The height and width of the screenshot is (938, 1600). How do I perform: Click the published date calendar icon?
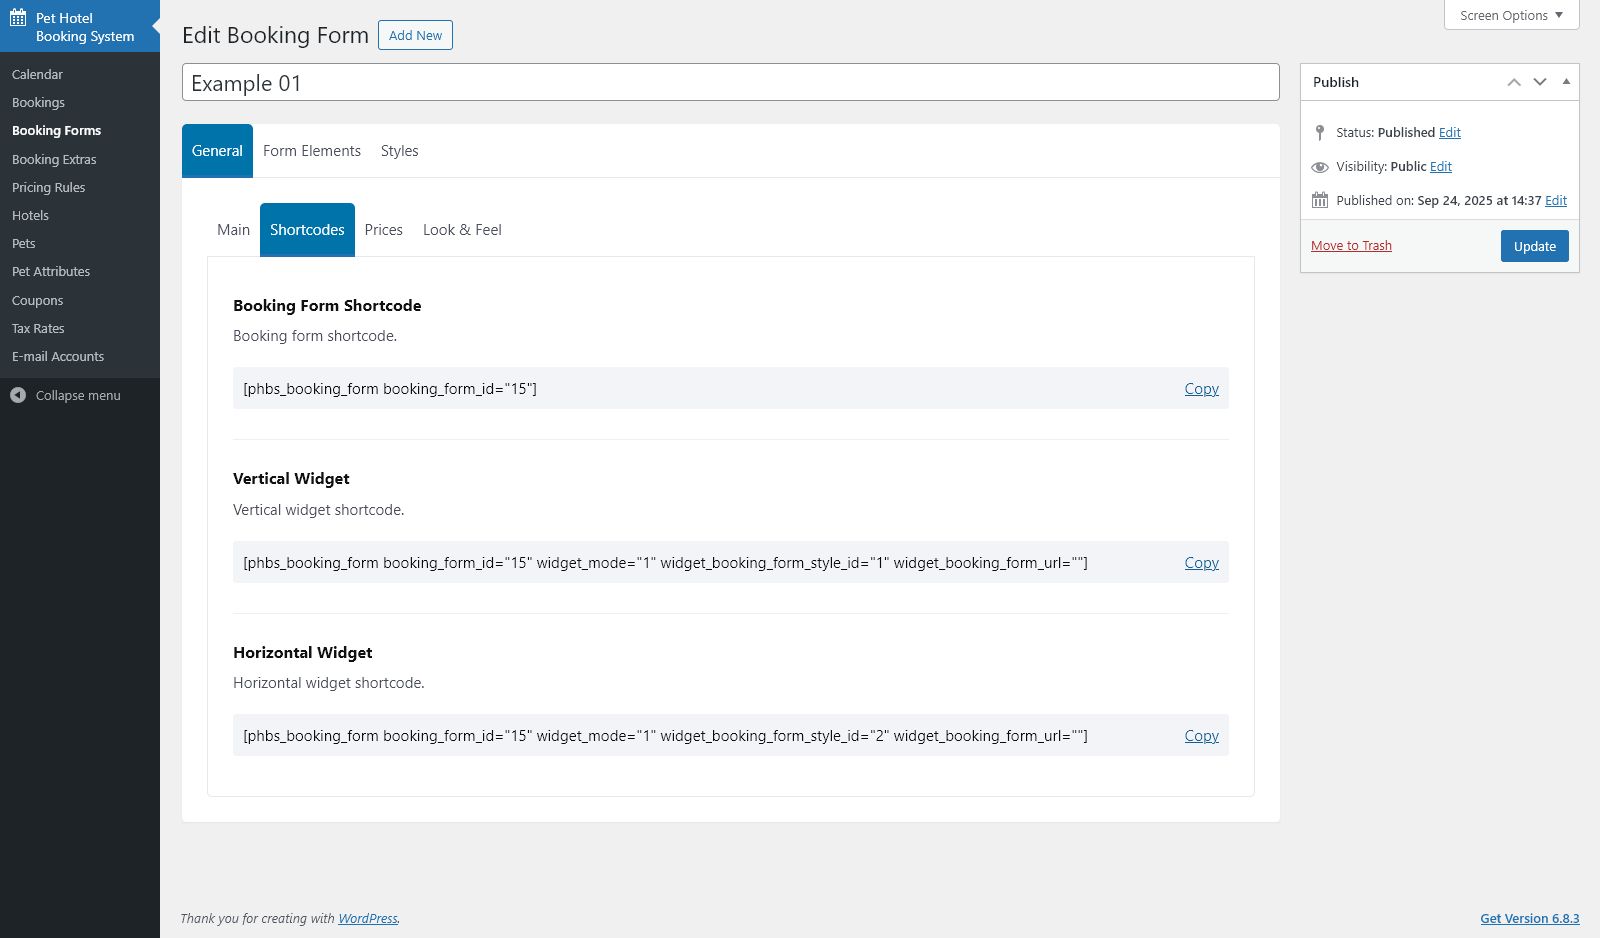click(x=1320, y=200)
